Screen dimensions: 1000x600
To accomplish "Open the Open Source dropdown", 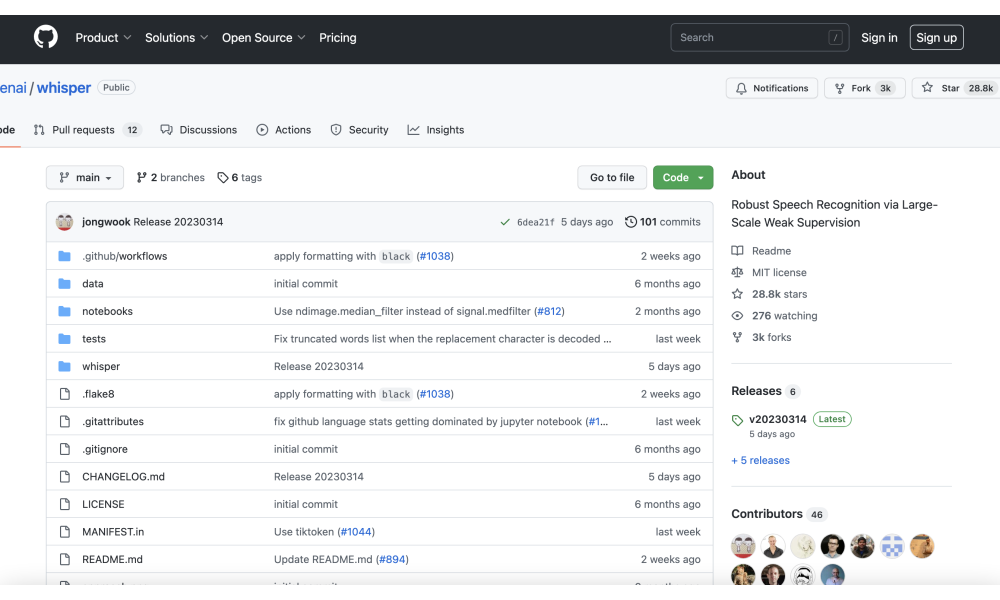I will pyautogui.click(x=263, y=38).
